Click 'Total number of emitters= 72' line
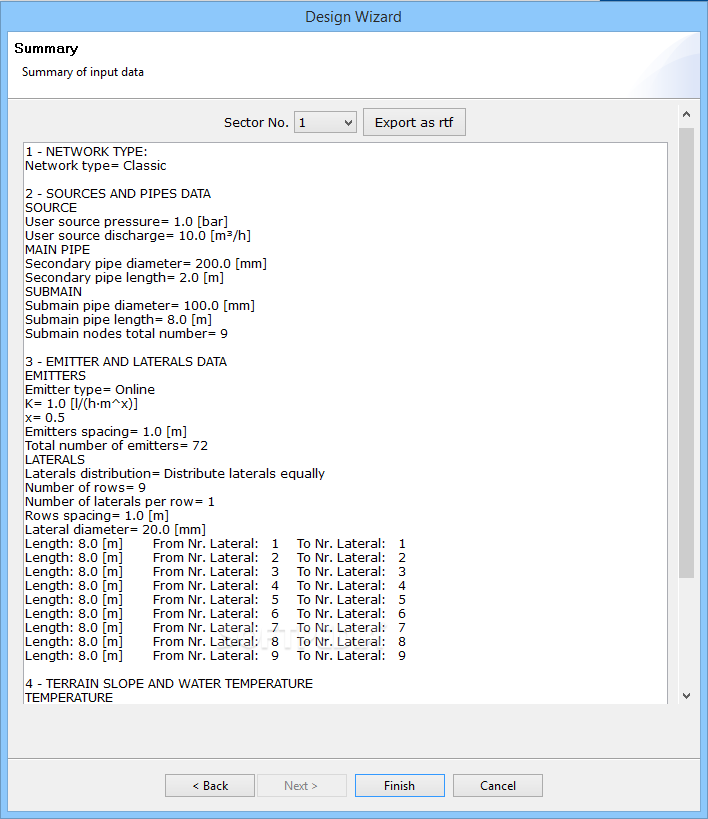The image size is (708, 819). coord(117,446)
